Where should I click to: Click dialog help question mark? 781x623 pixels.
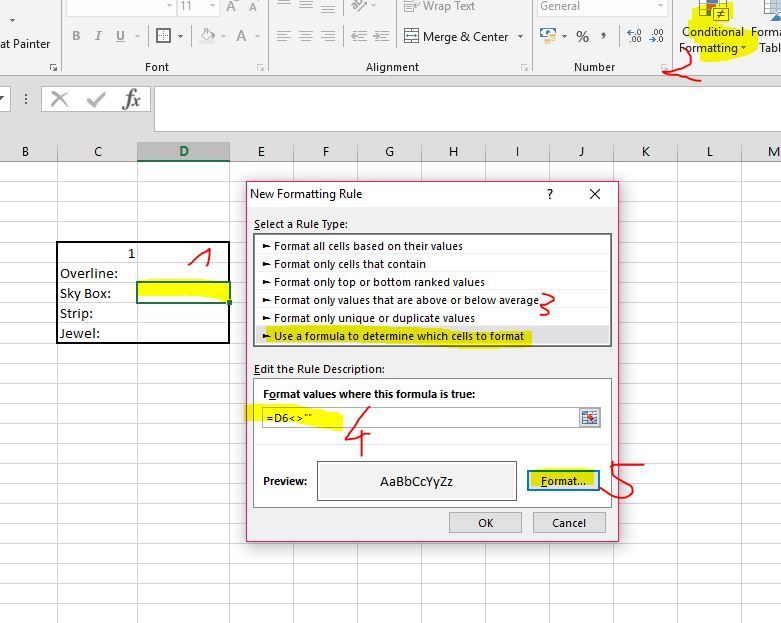click(550, 194)
